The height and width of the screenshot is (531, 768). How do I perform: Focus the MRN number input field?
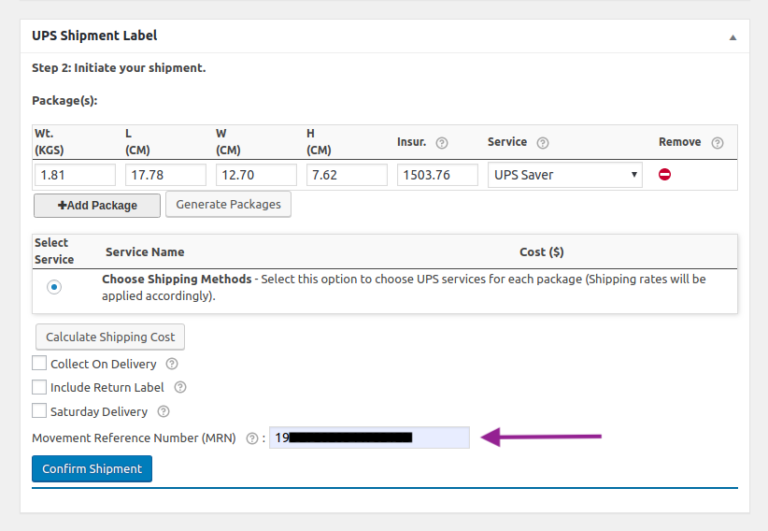pyautogui.click(x=369, y=437)
